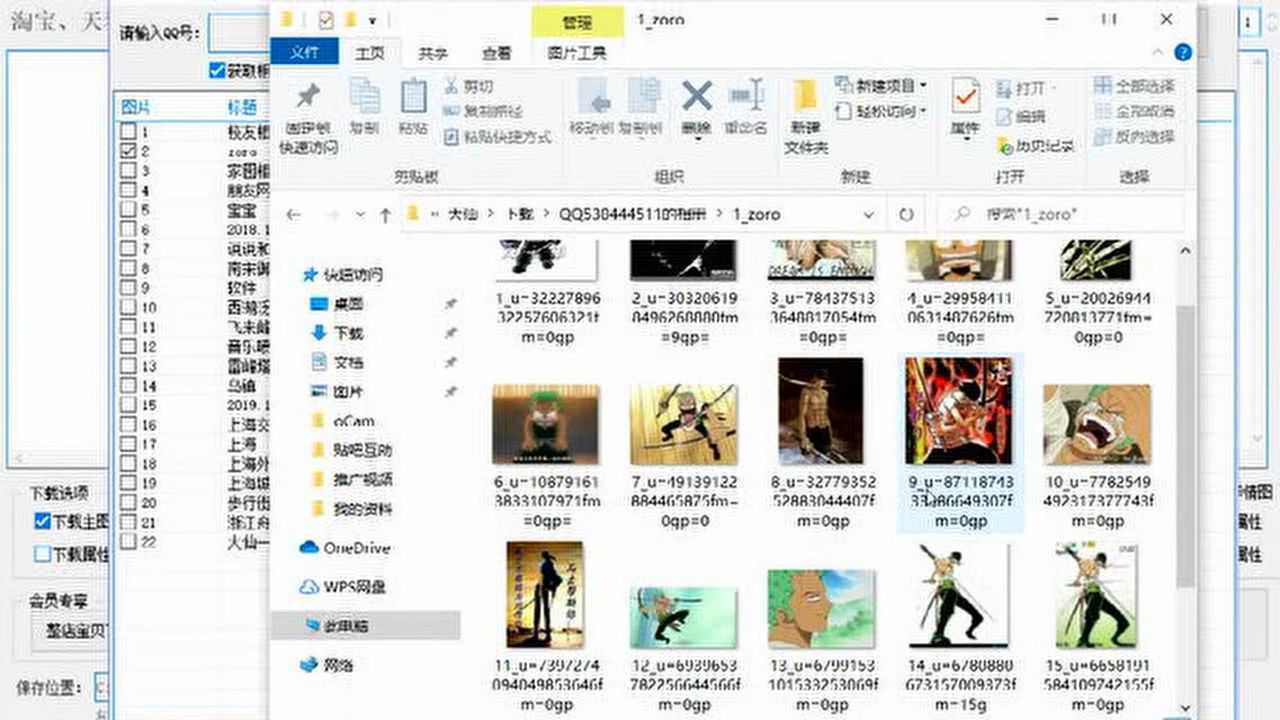
Task: Toggle the 获取相册 checkbox in background window
Action: coord(217,70)
